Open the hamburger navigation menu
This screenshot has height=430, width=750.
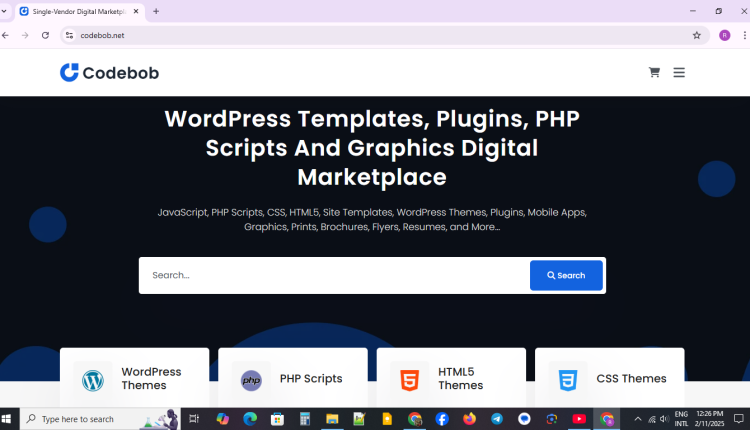tap(679, 72)
